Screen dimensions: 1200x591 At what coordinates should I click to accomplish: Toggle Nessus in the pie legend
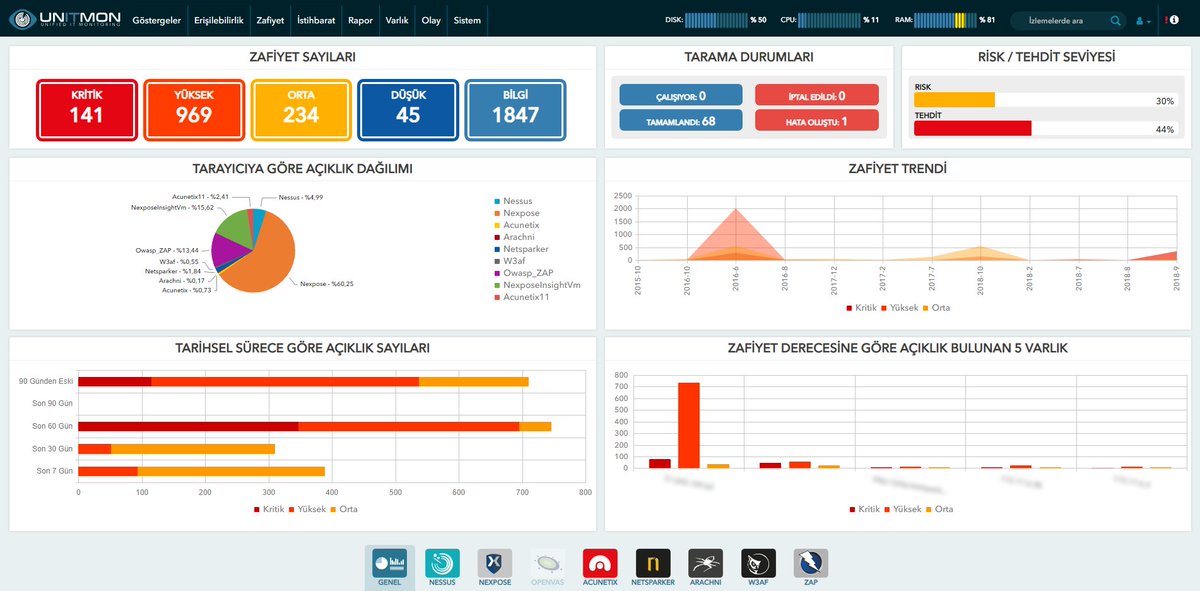tap(513, 201)
